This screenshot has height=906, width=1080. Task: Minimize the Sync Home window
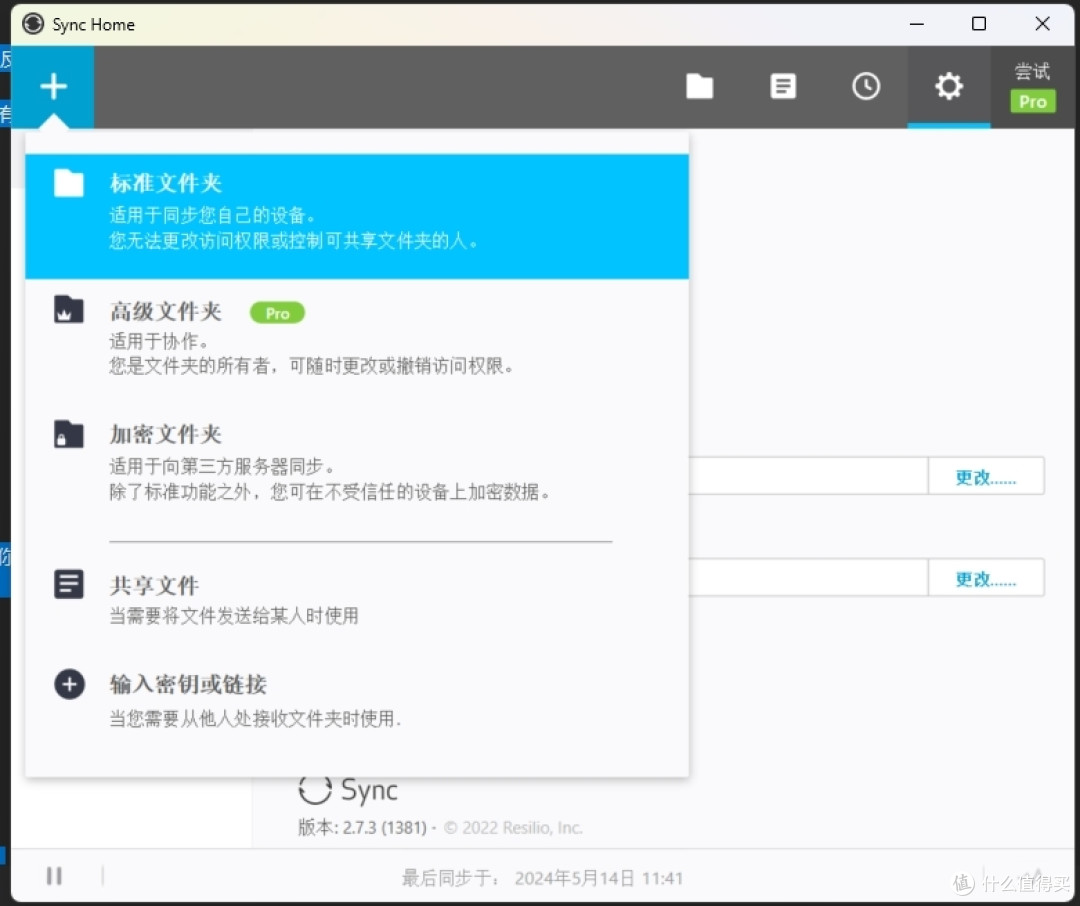pyautogui.click(x=916, y=24)
